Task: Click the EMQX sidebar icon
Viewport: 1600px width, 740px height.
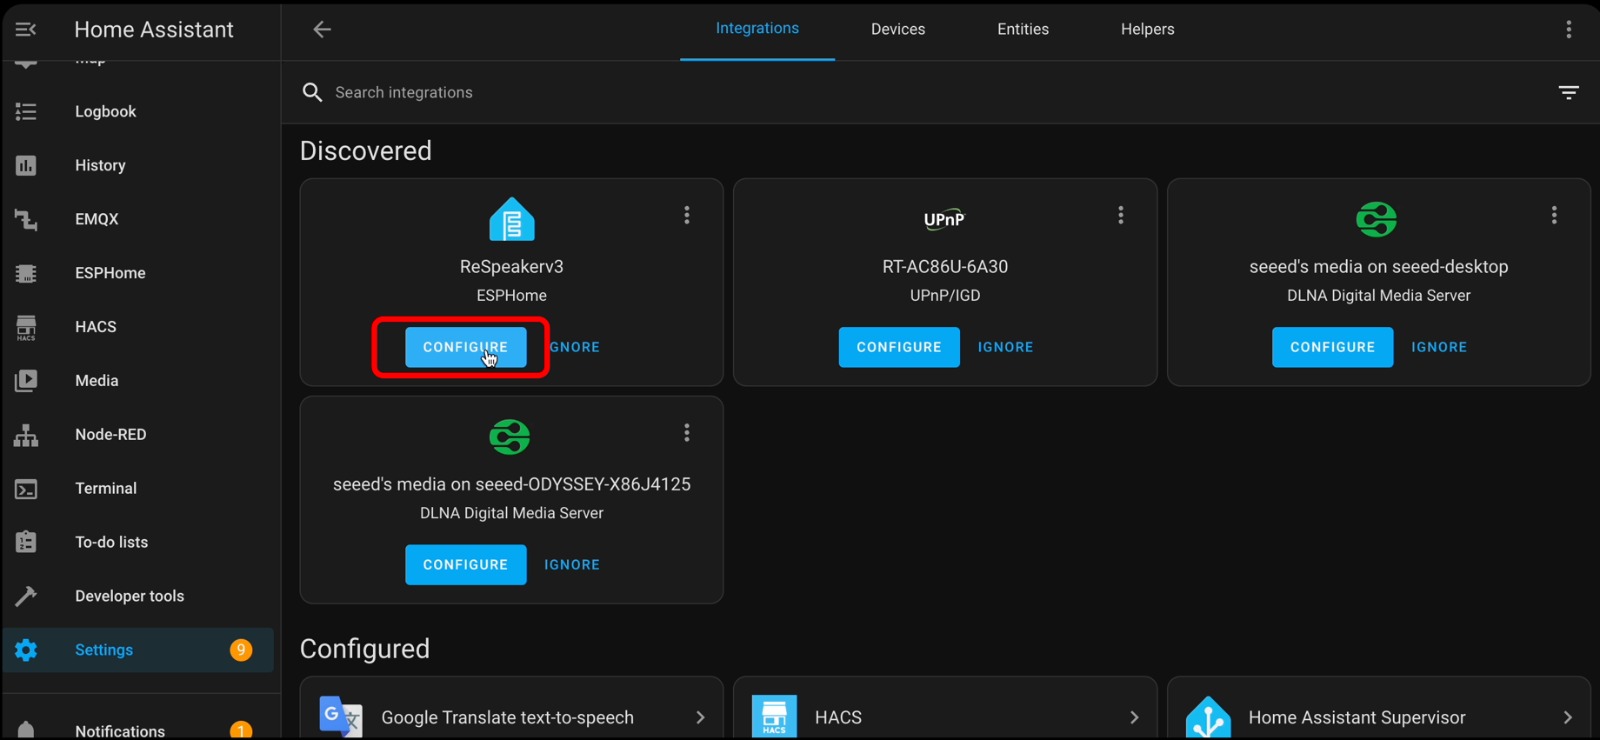Action: [x=26, y=220]
